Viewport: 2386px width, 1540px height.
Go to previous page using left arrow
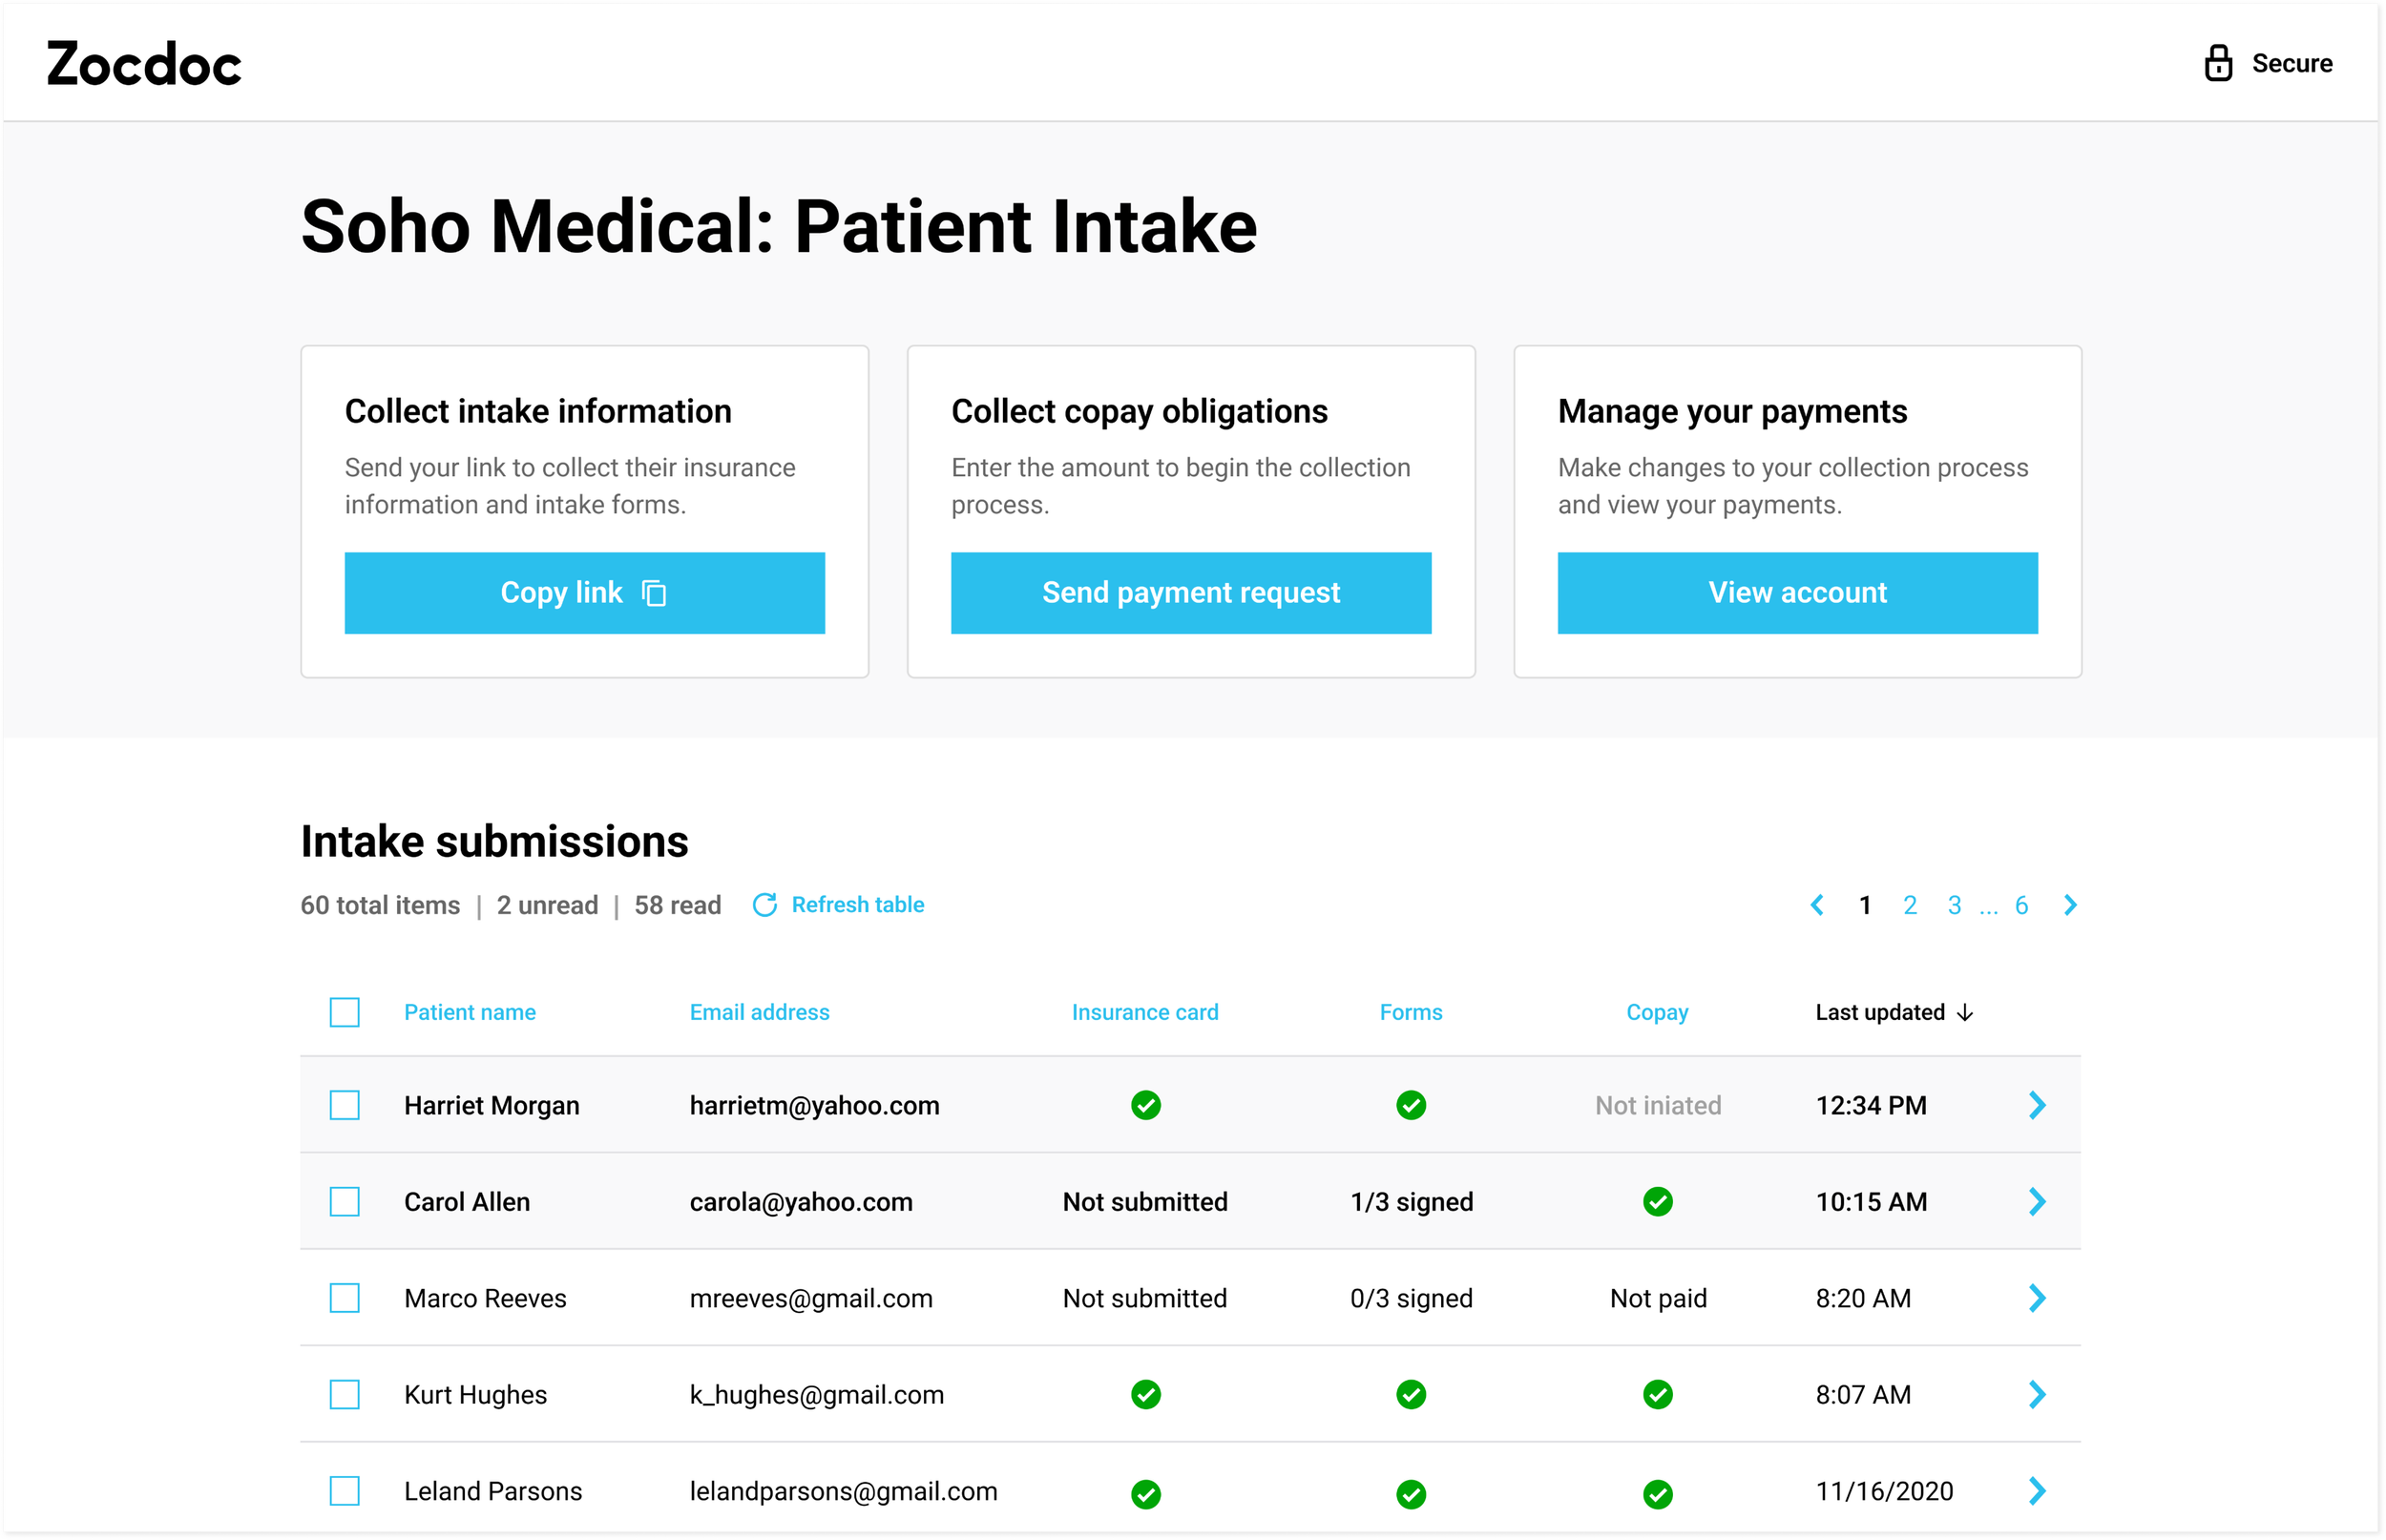(1817, 905)
